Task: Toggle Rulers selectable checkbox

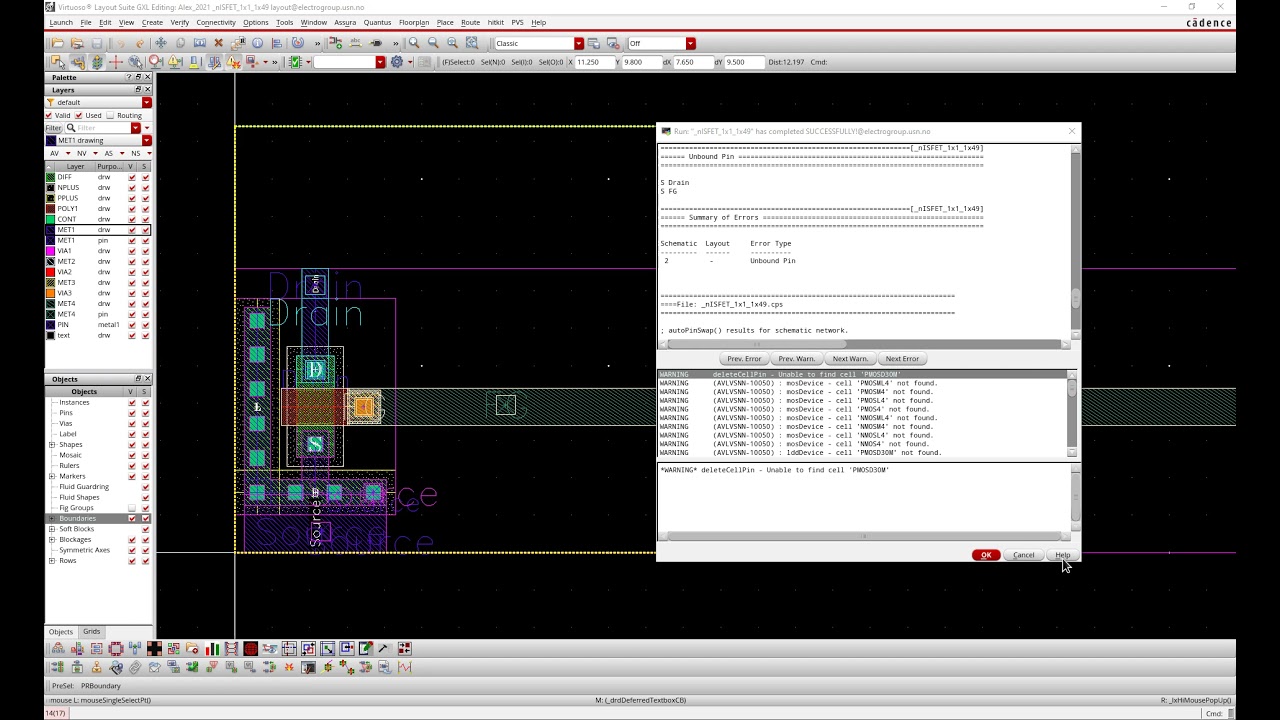Action: [145, 466]
